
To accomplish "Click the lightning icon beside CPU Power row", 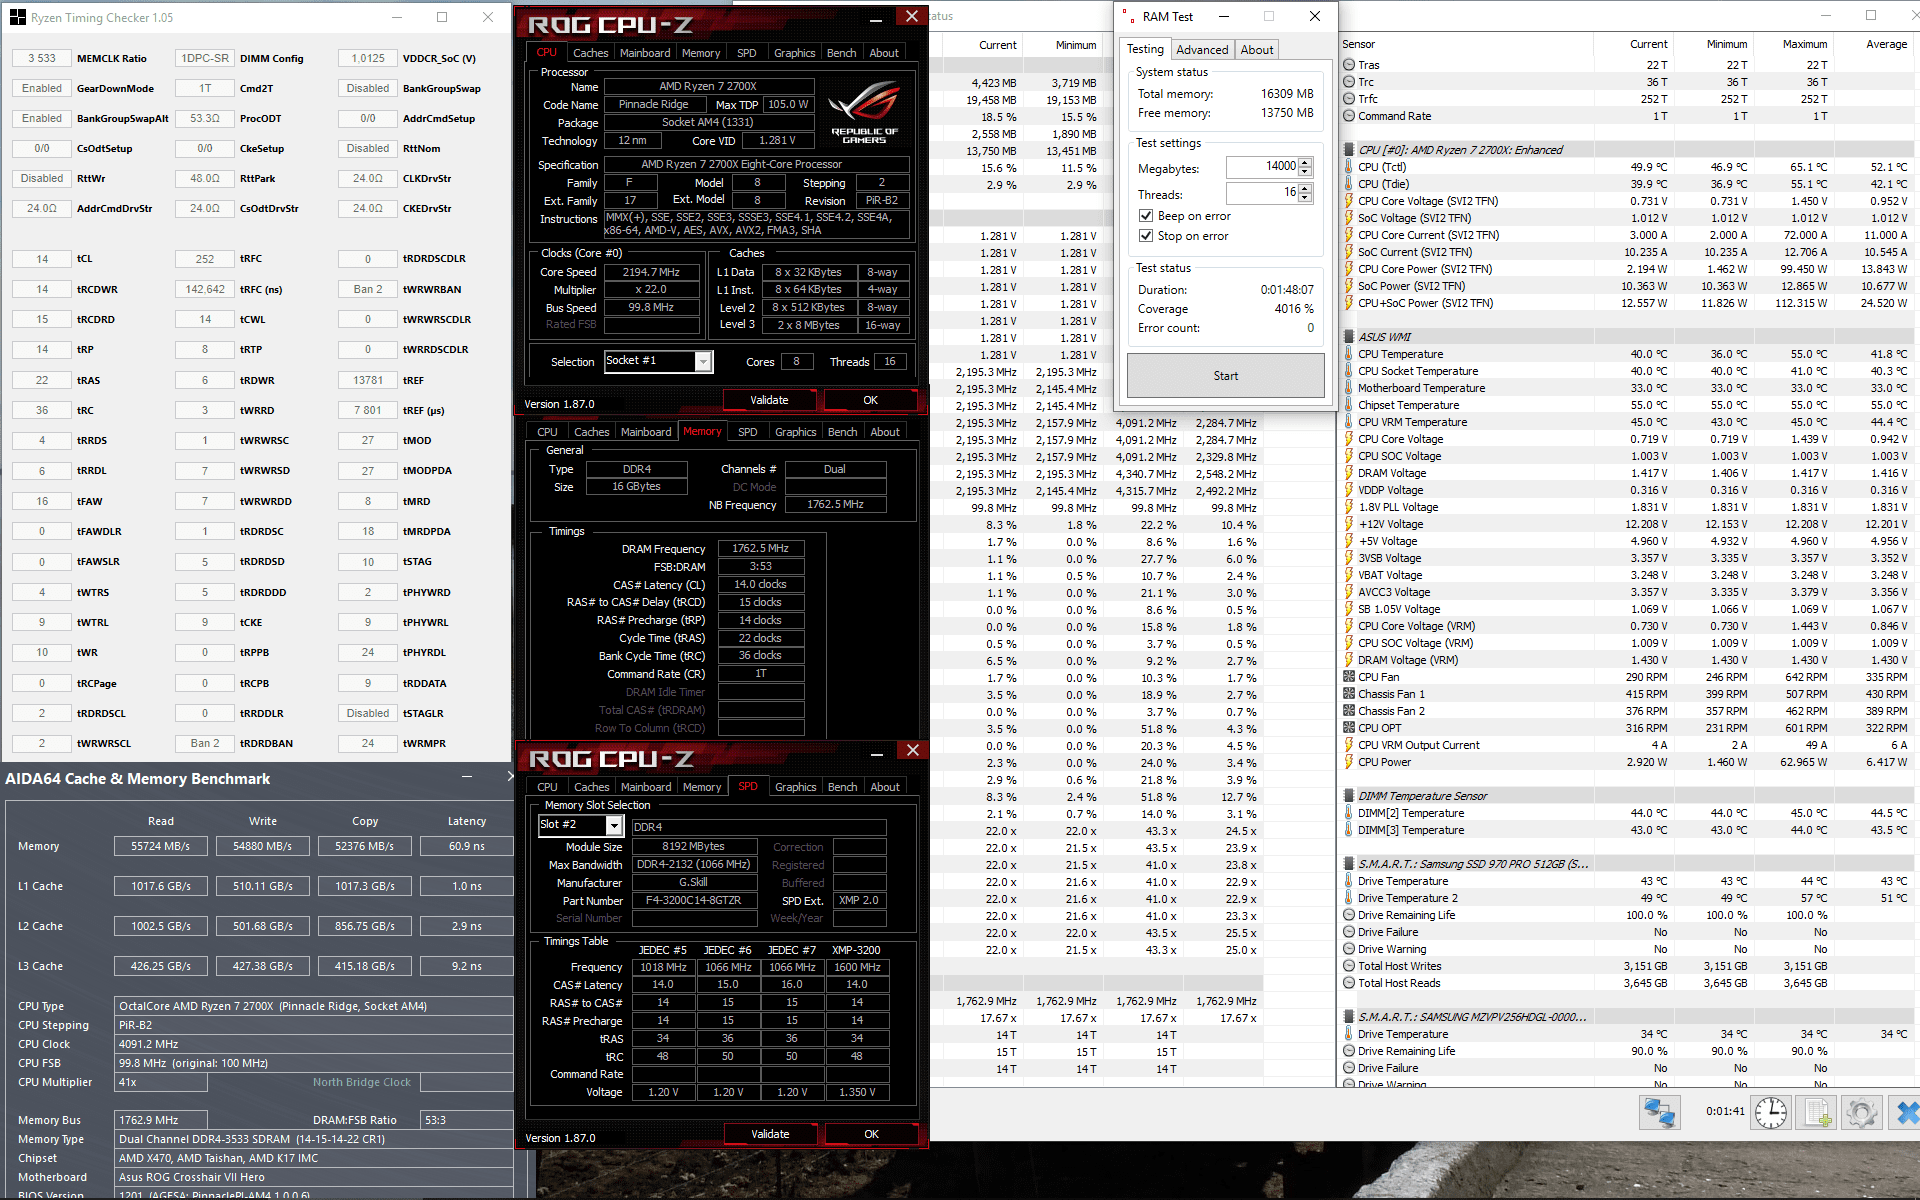I will (x=1349, y=762).
